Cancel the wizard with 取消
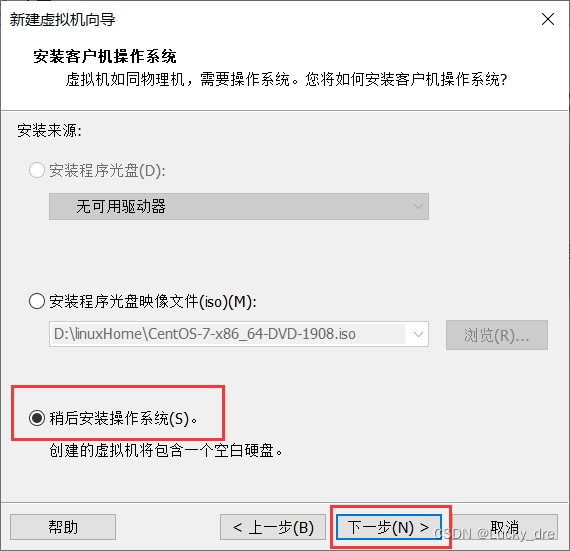 pos(505,527)
